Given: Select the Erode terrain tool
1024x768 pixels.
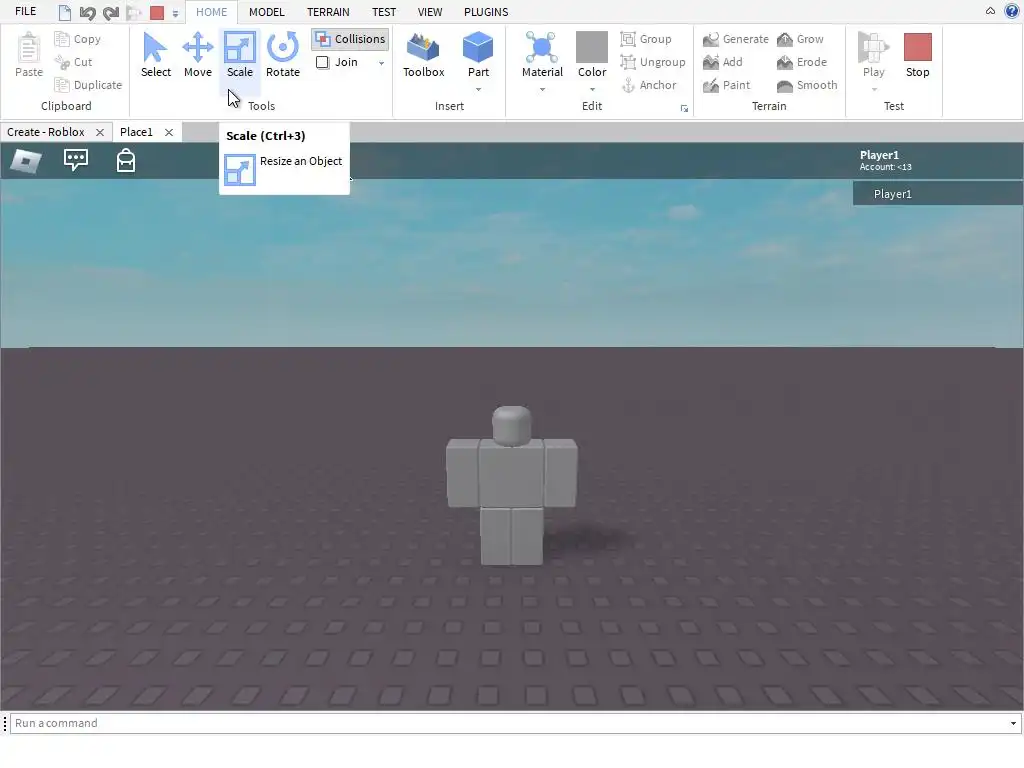Looking at the screenshot, I should coord(802,62).
